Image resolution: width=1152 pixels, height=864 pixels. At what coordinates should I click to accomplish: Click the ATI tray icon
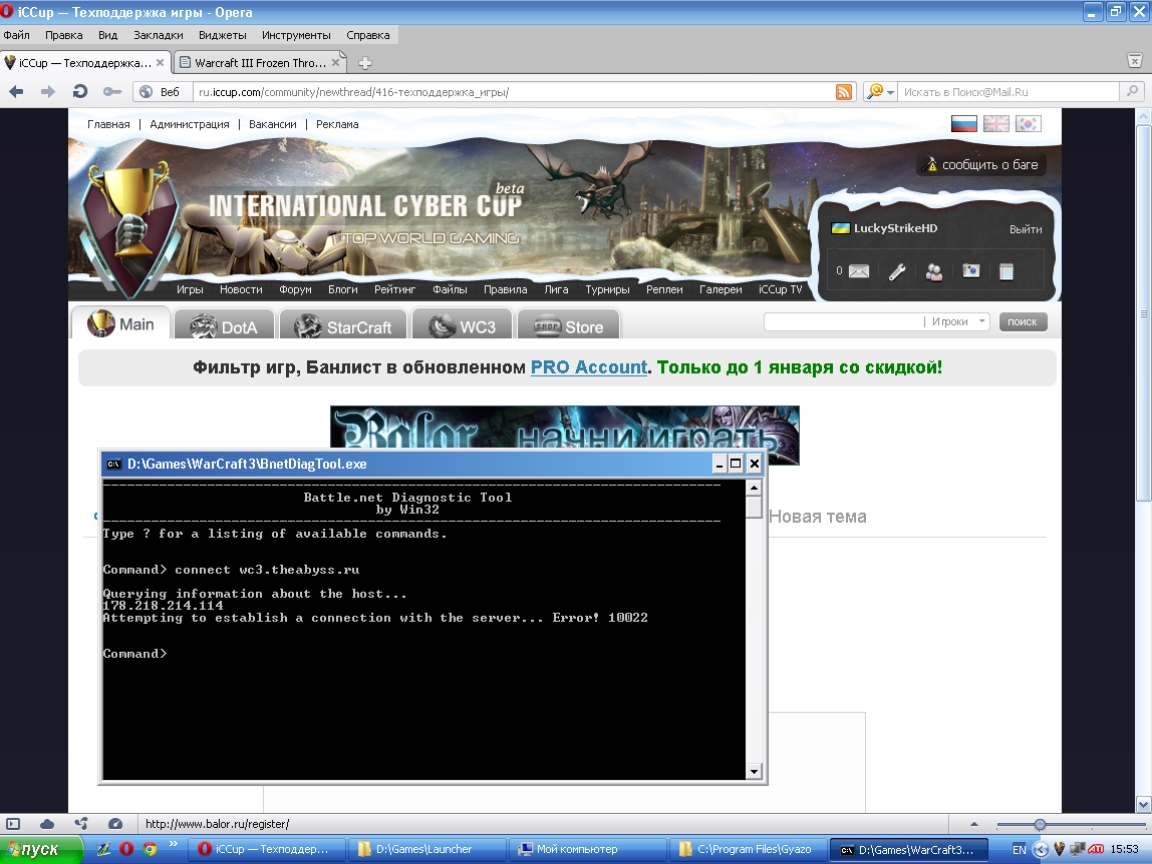click(x=1095, y=849)
